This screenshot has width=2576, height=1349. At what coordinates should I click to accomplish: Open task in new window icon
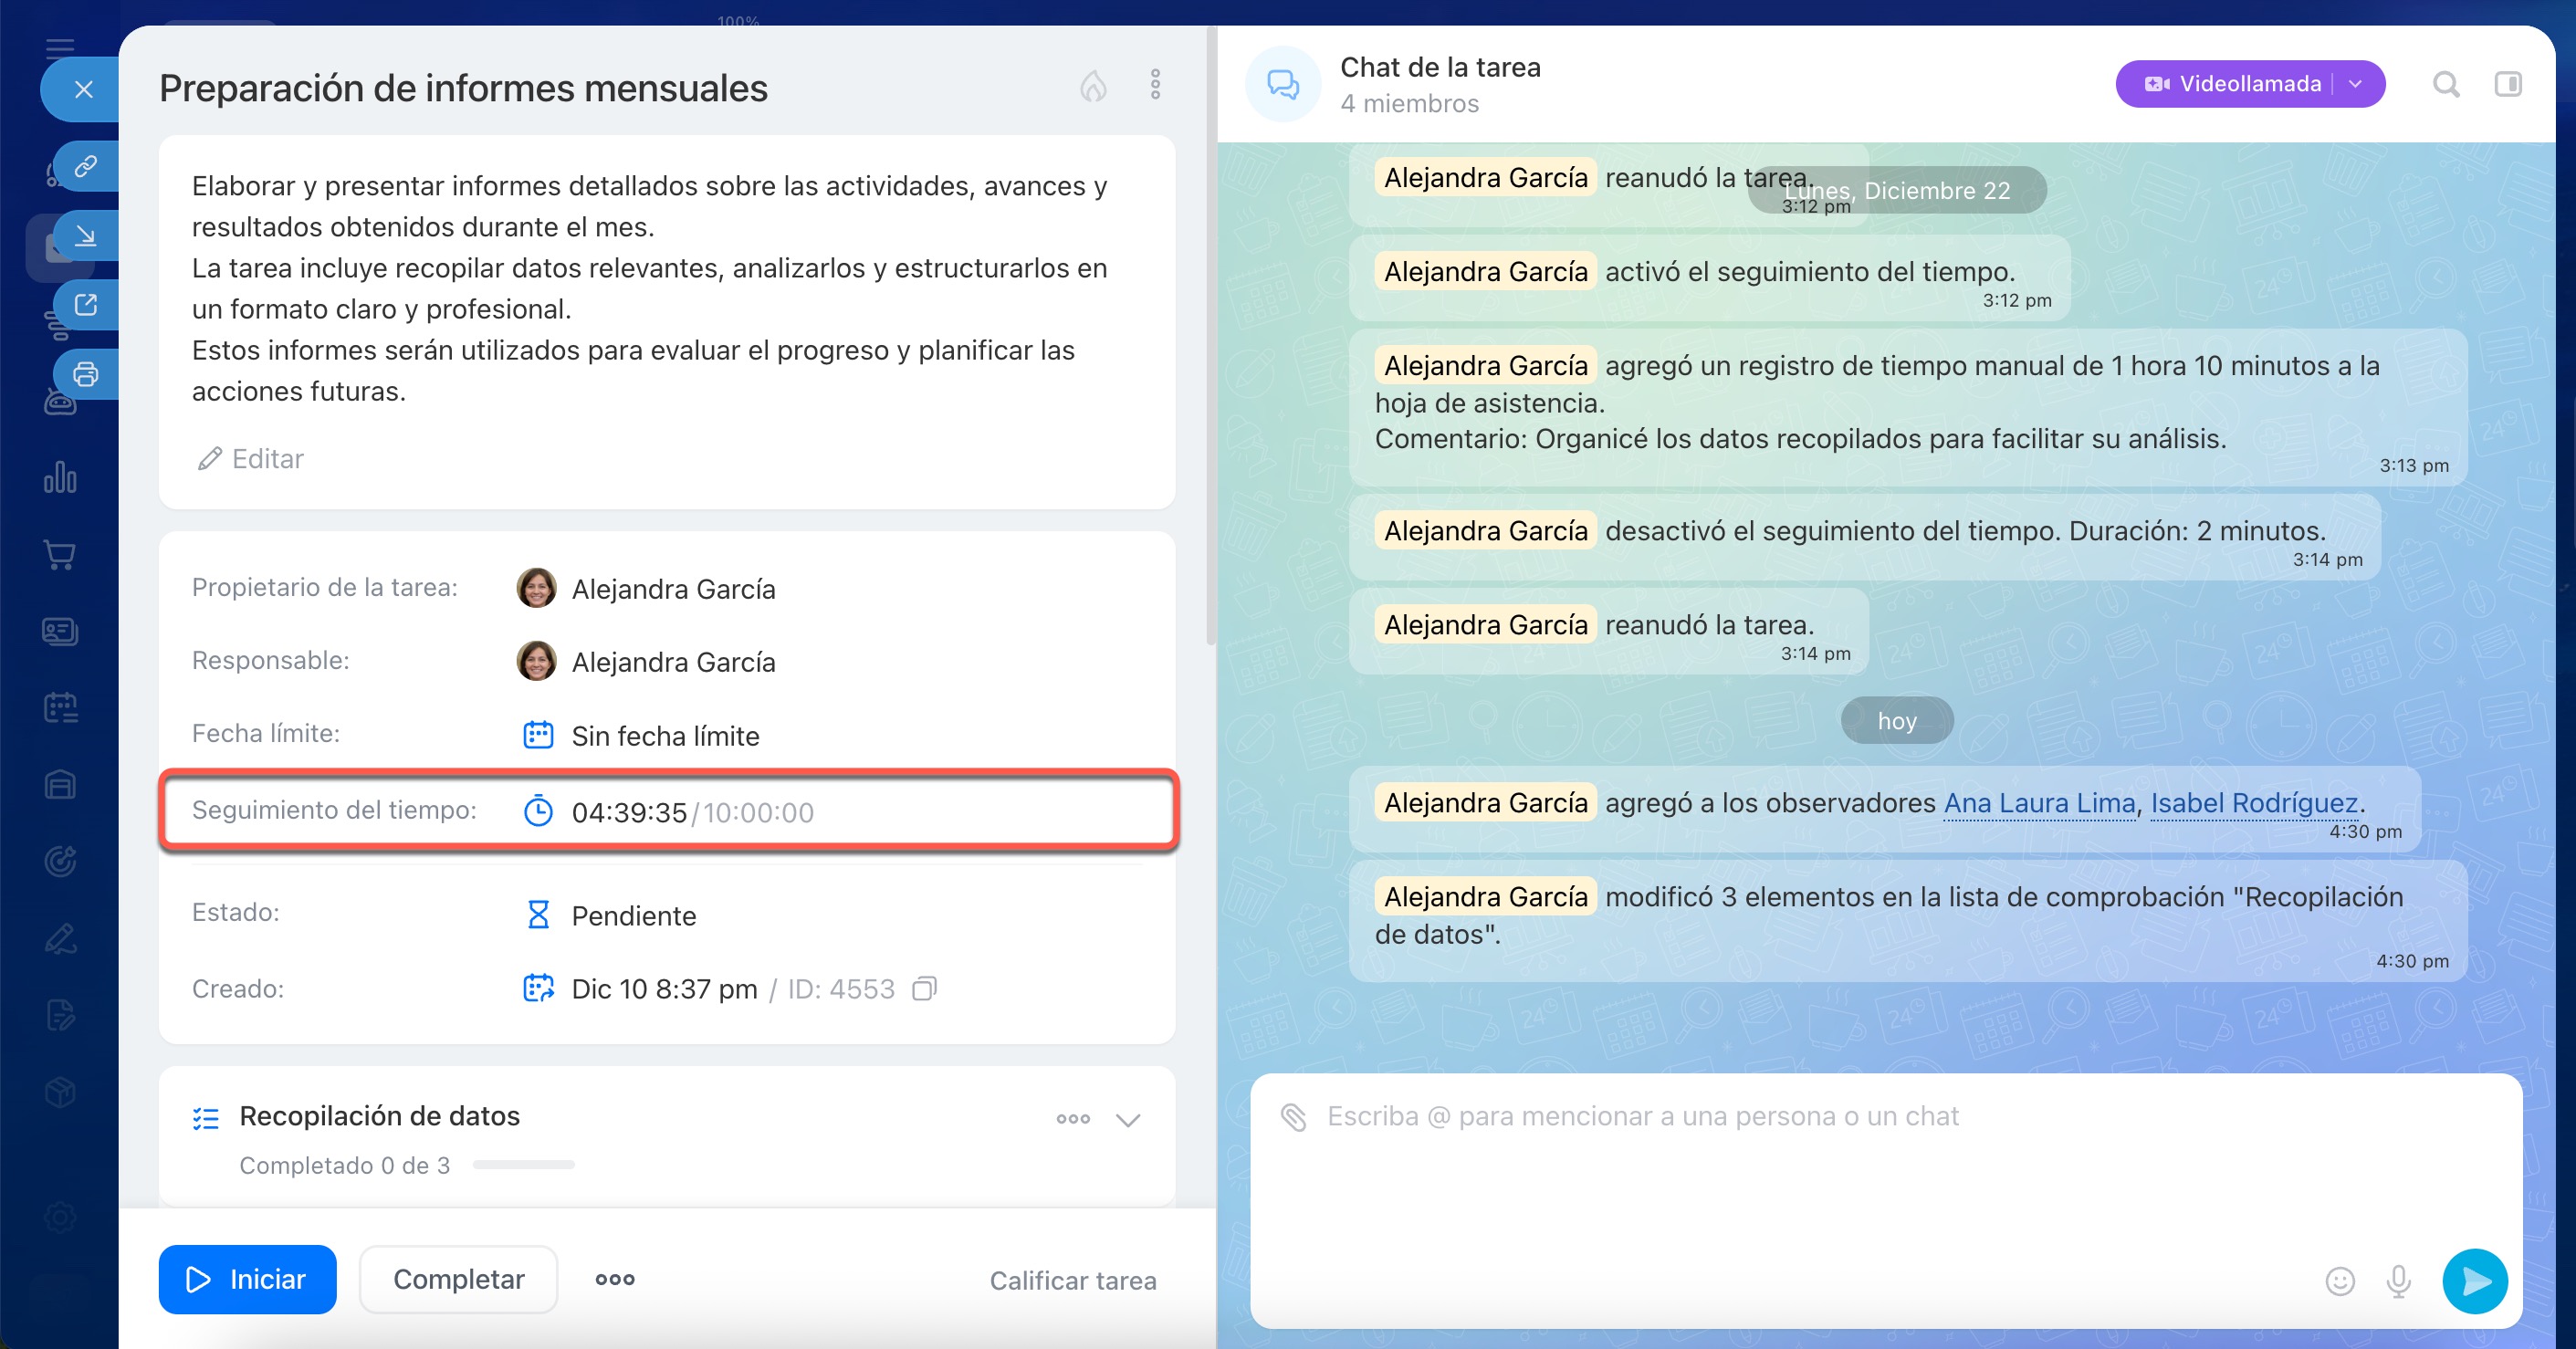(x=86, y=304)
